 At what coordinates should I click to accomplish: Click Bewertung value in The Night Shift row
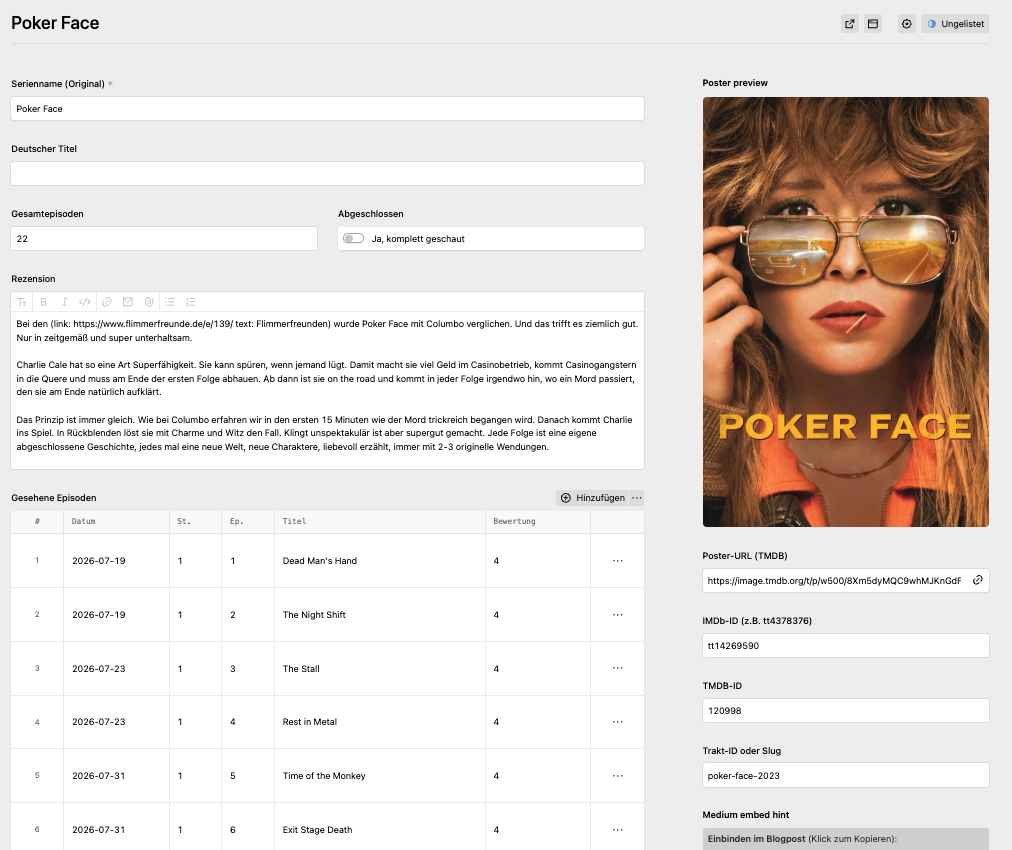[x=538, y=614]
